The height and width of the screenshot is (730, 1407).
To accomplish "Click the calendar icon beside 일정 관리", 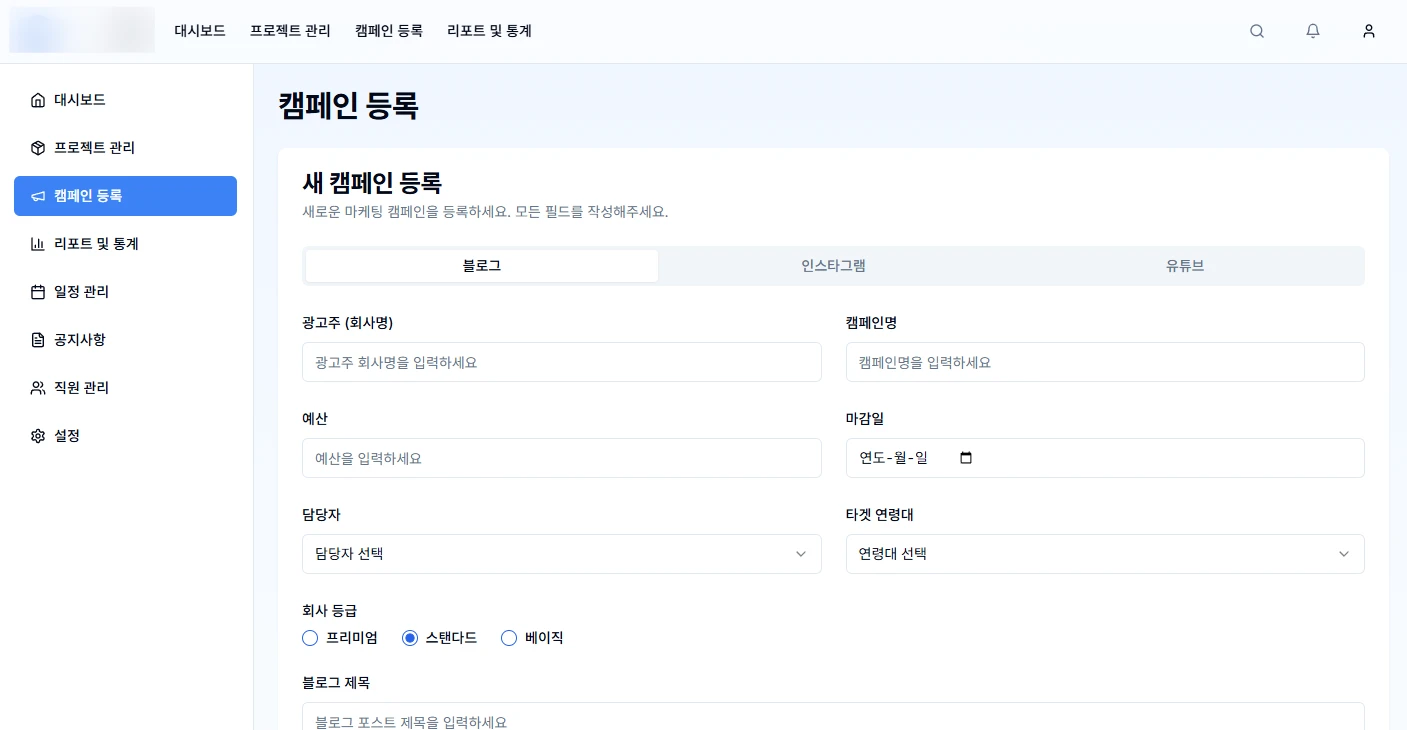I will pos(38,292).
